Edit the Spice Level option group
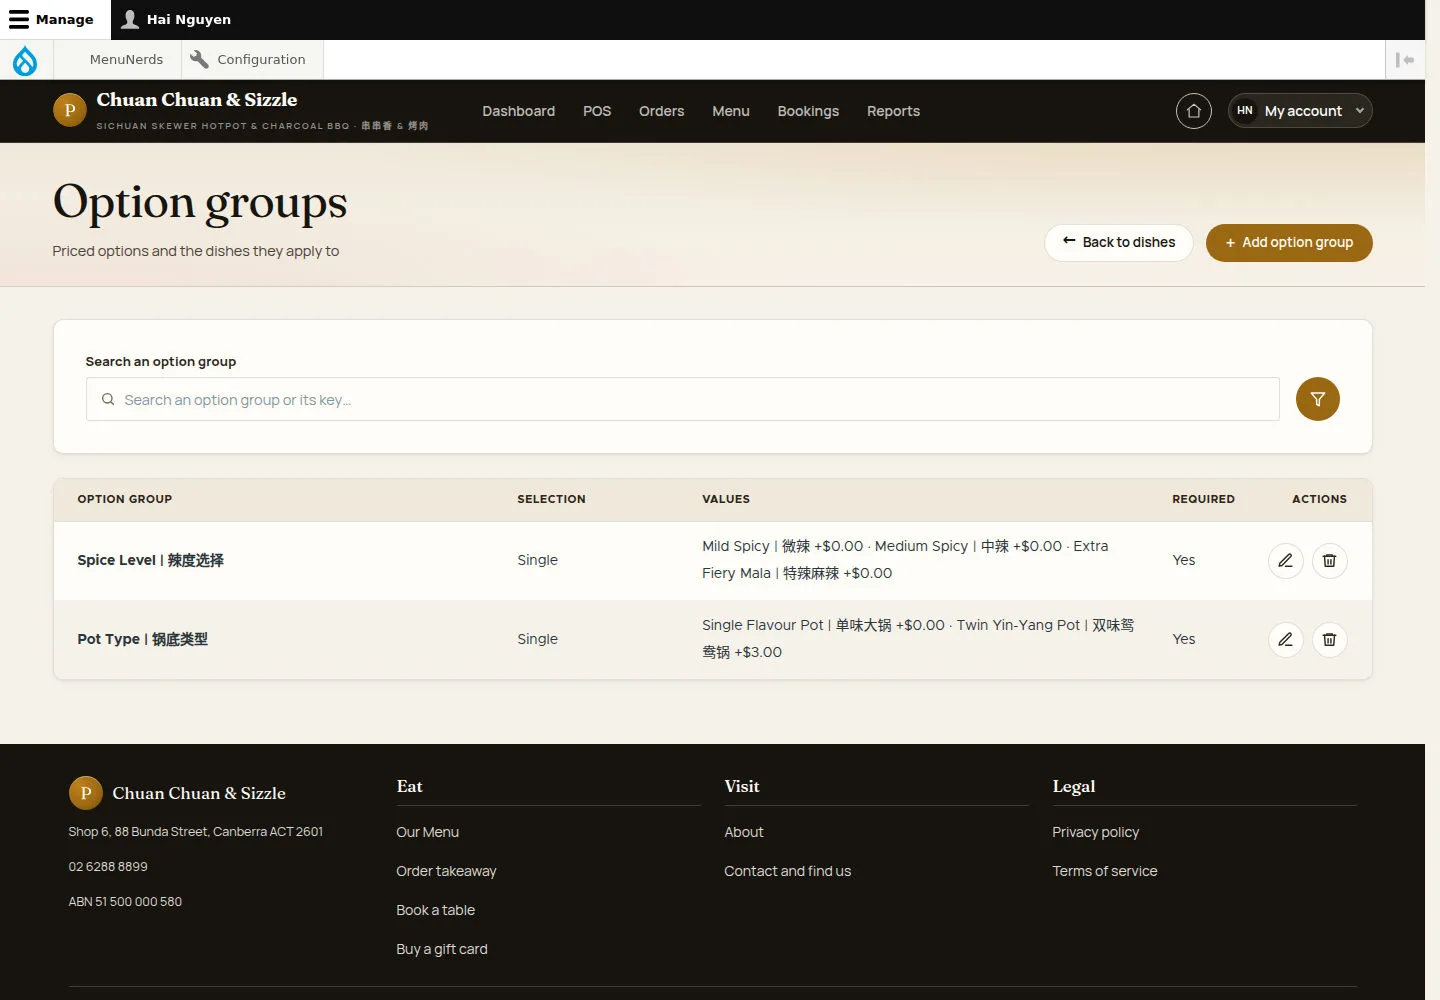Viewport: 1440px width, 1000px height. [1285, 560]
